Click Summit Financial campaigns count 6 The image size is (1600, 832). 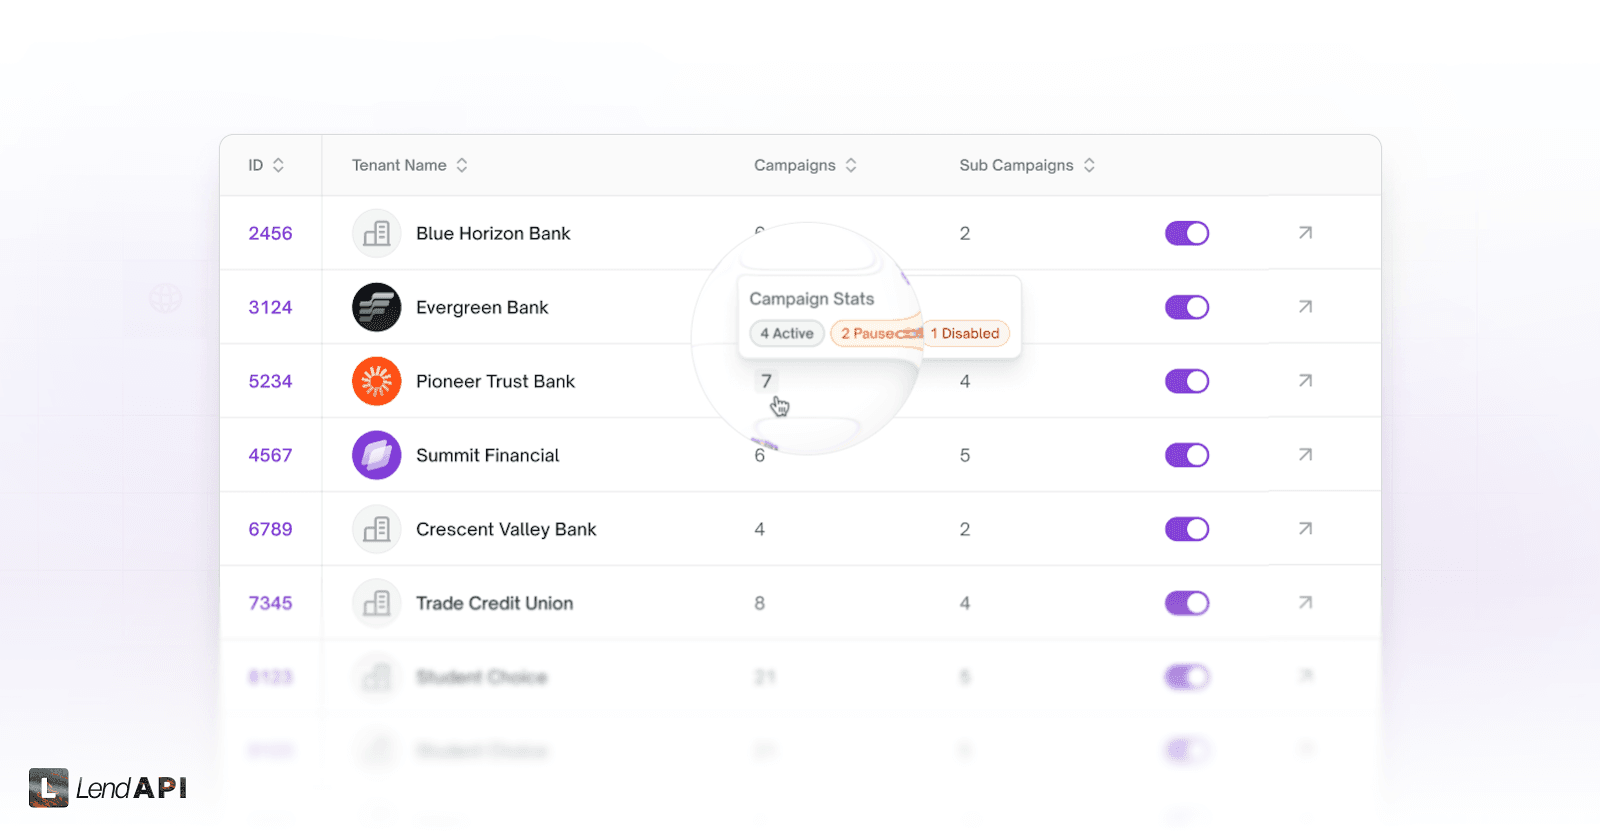coord(760,455)
